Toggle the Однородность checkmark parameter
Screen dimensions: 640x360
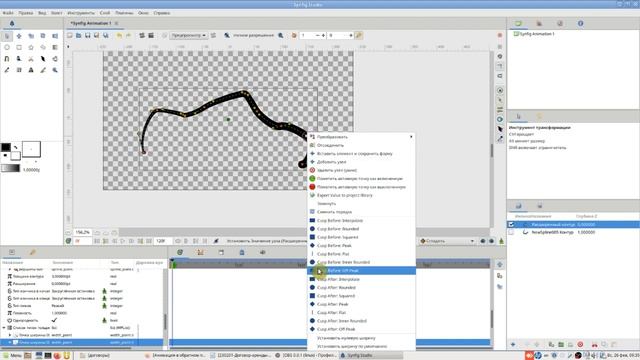pos(54,320)
